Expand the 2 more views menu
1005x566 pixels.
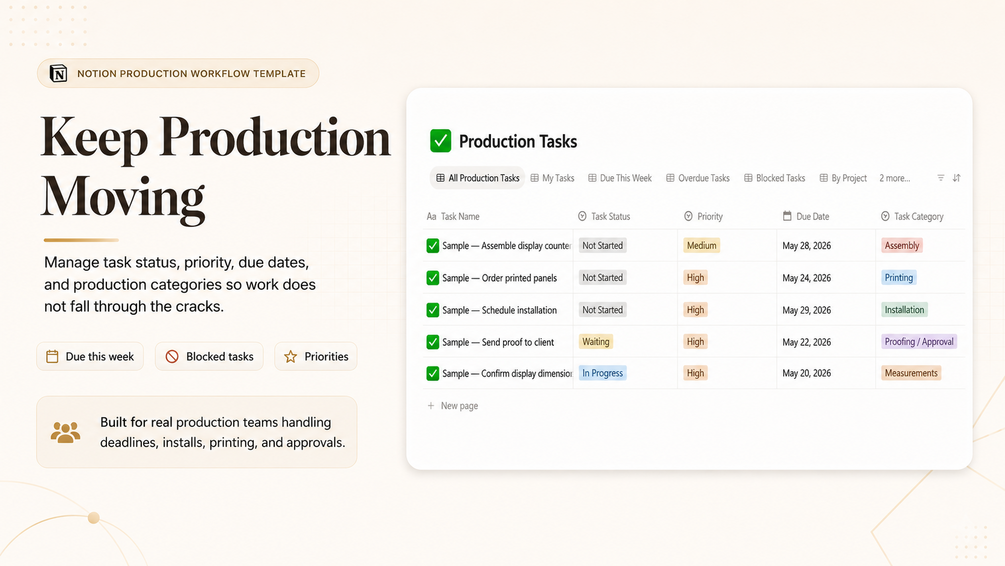[x=894, y=178]
